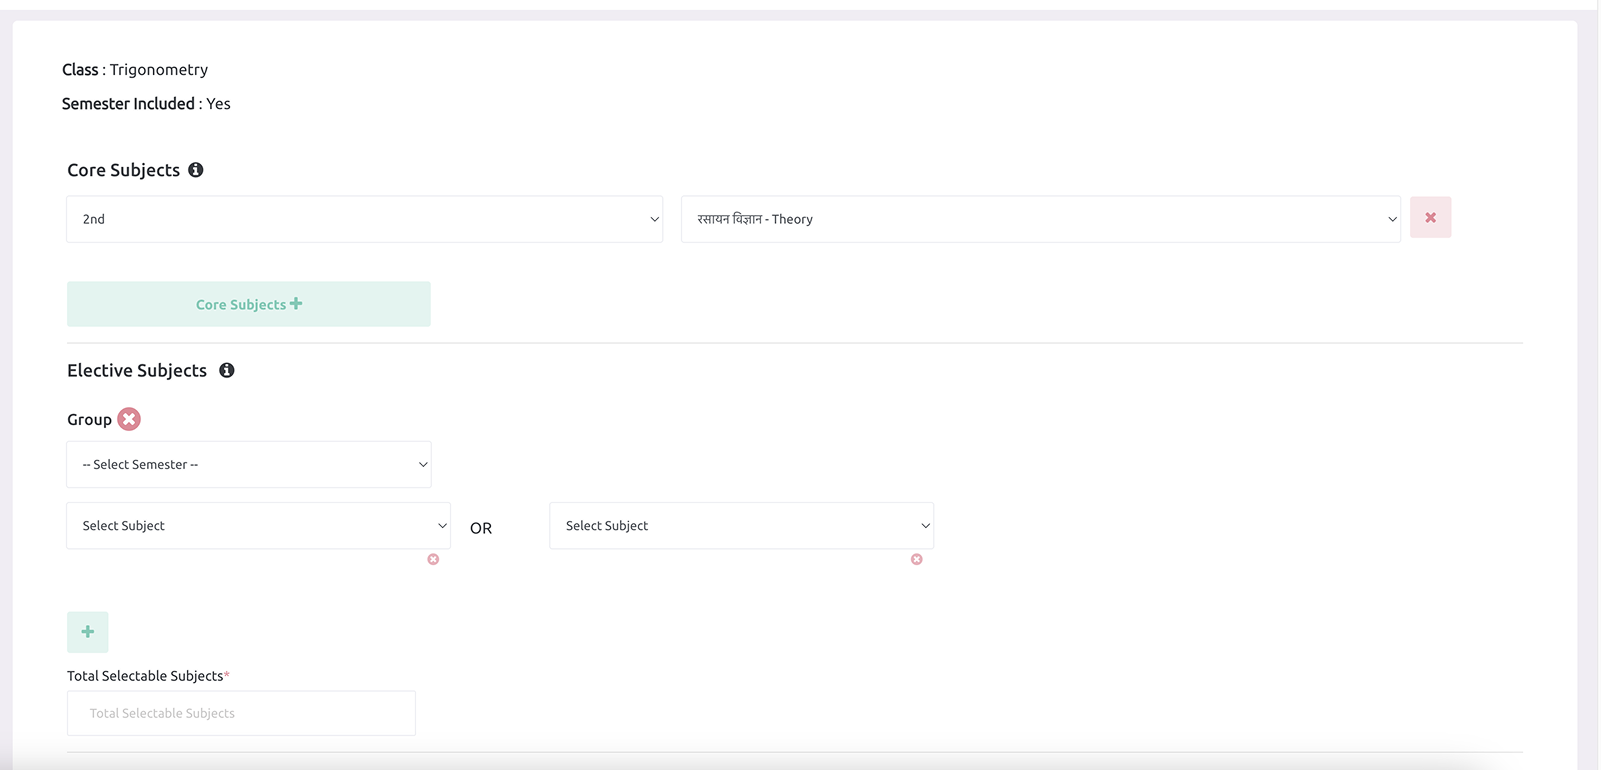The width and height of the screenshot is (1601, 770).
Task: Click the Elective Subjects info icon
Action: (x=227, y=370)
